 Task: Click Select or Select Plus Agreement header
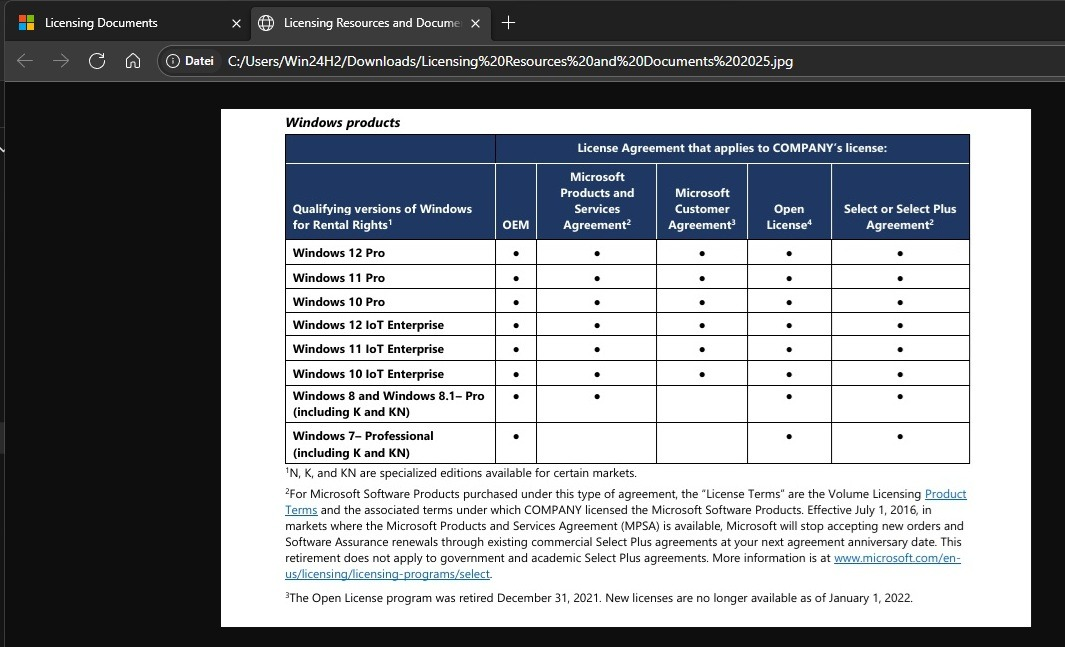point(900,217)
